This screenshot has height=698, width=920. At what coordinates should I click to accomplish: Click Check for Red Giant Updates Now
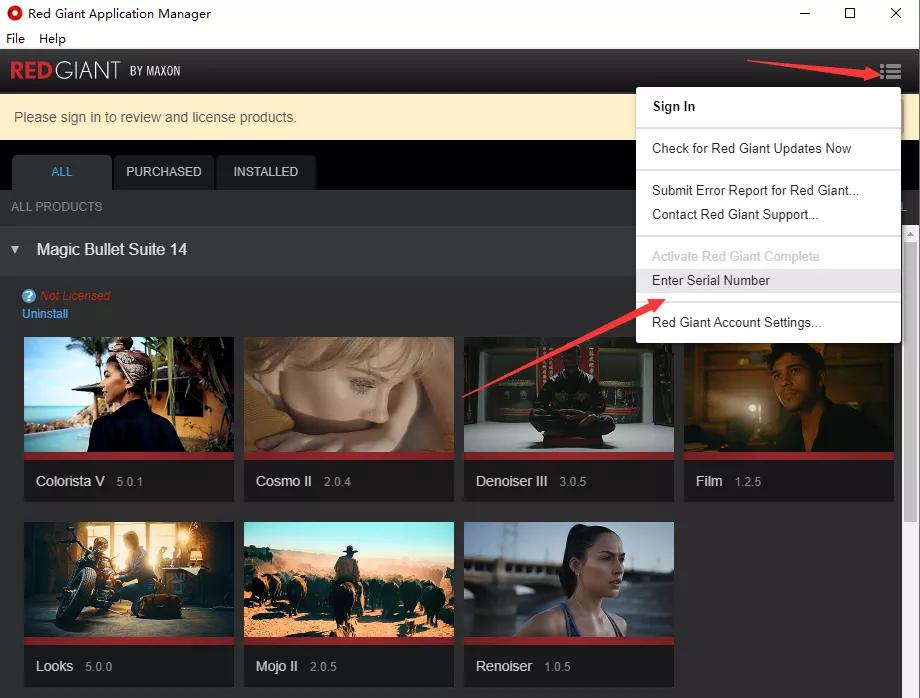click(751, 149)
